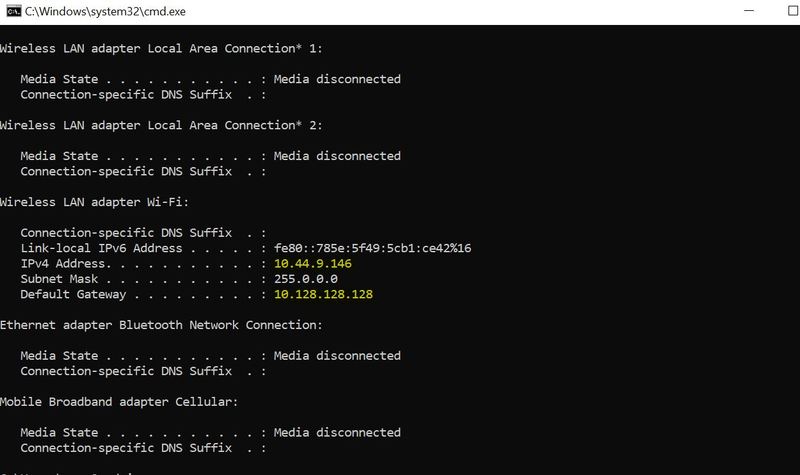
Task: Click the default gateway value 10.128.128.128
Action: pos(323,294)
